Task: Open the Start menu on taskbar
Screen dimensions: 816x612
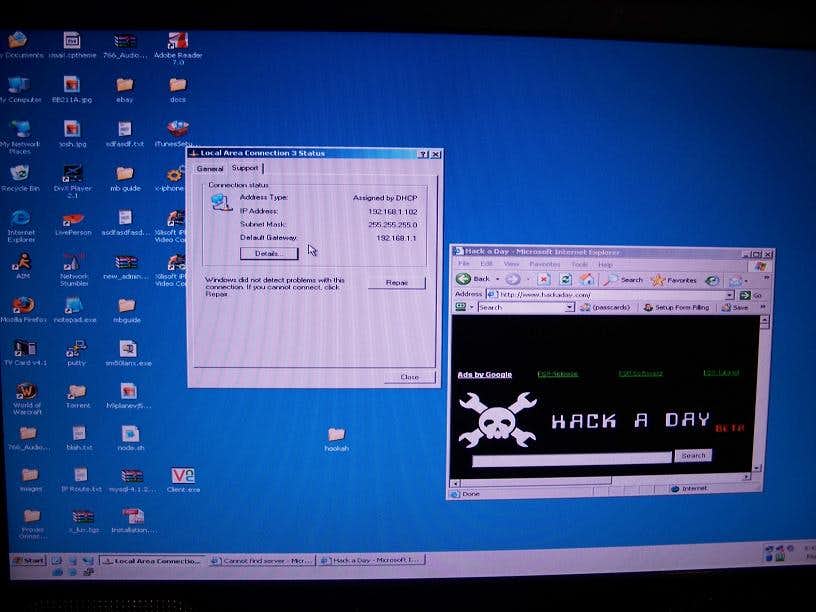Action: 30,562
